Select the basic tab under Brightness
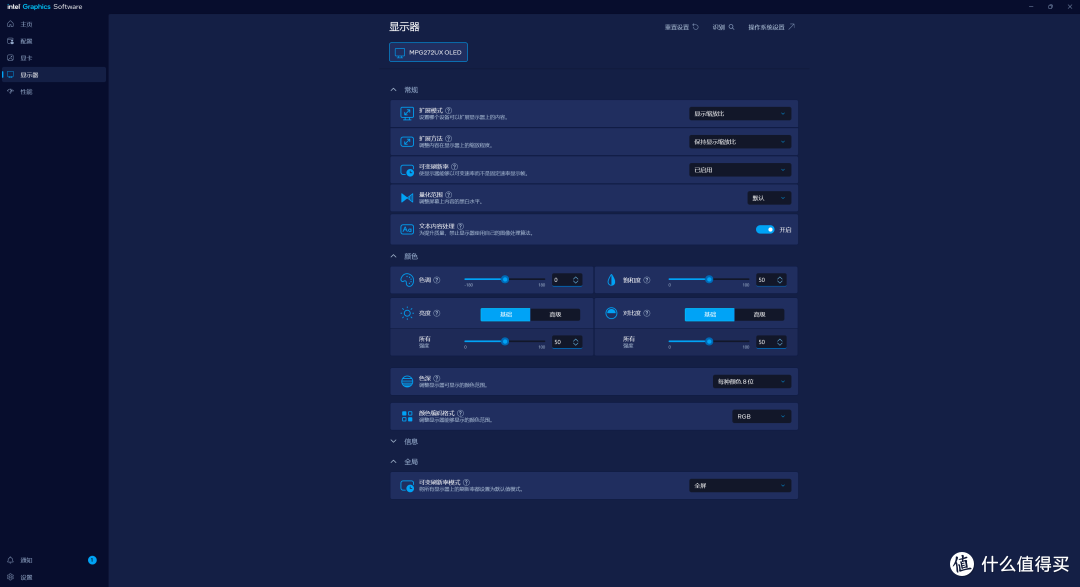 505,315
